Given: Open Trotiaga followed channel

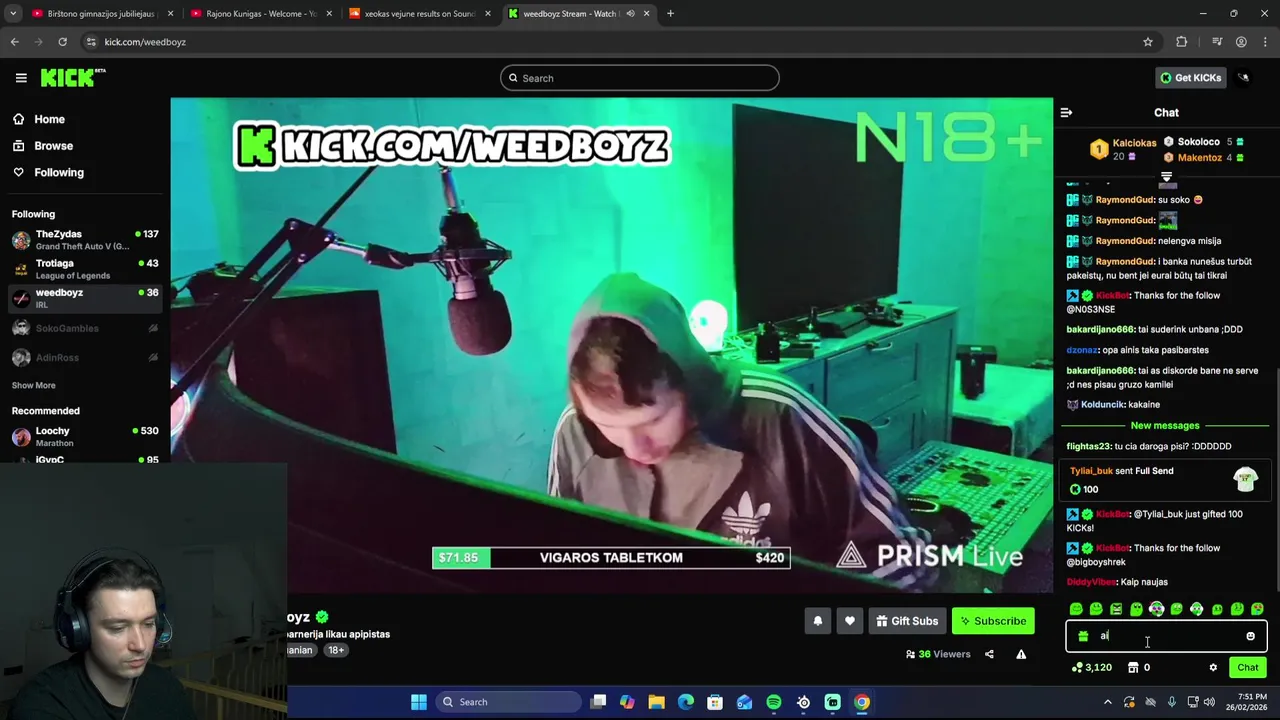Looking at the screenshot, I should coord(85,269).
